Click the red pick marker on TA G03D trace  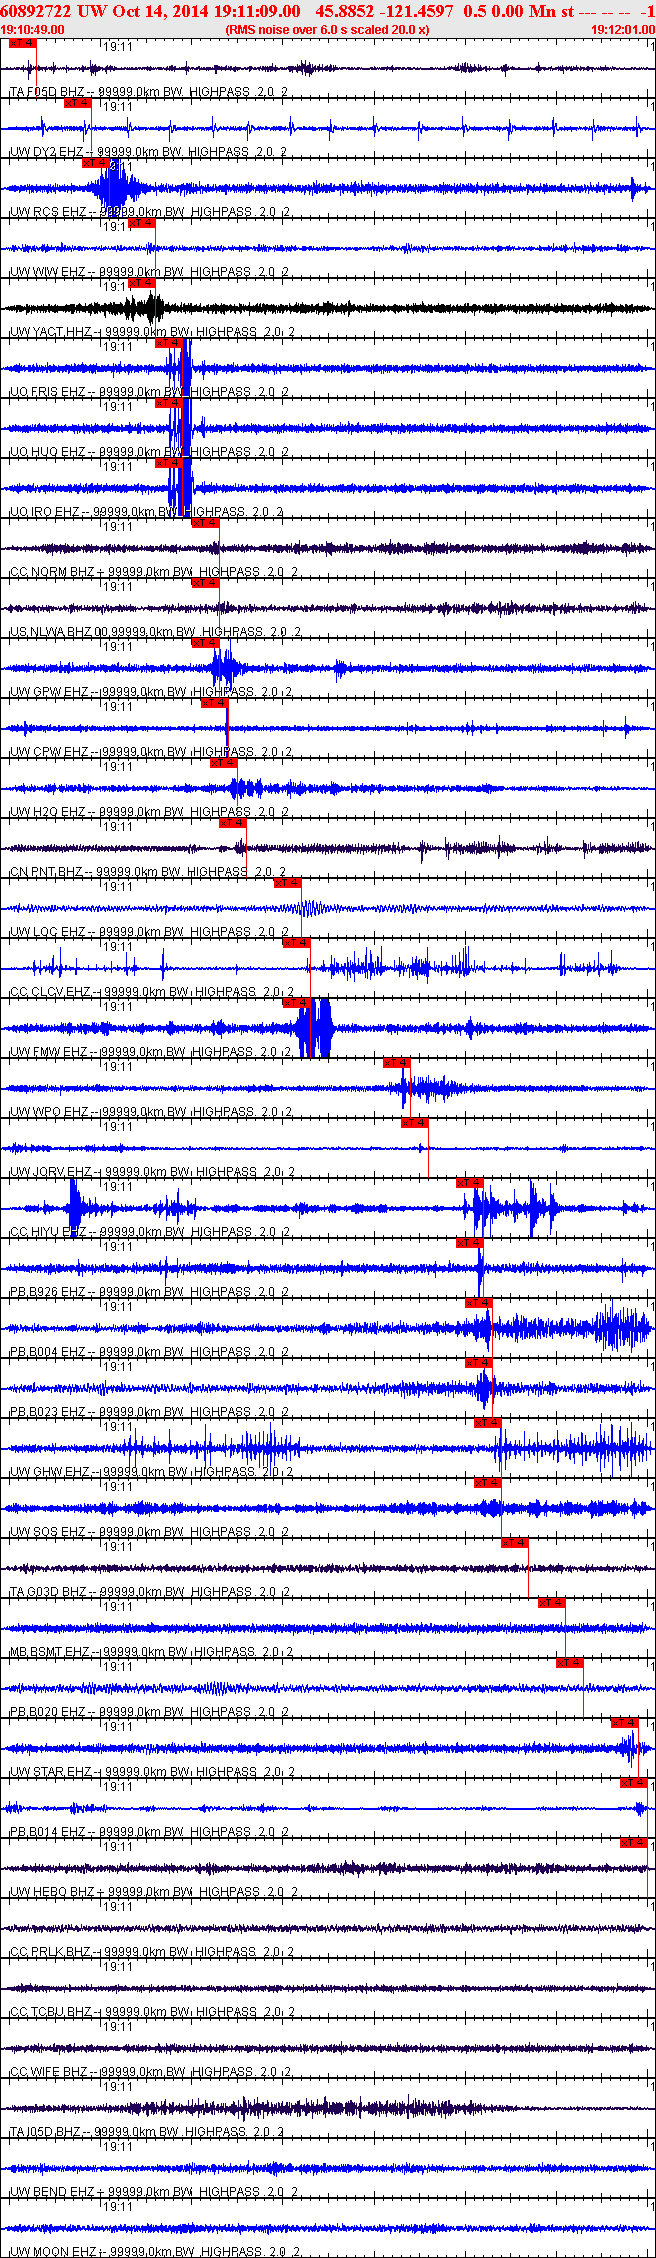pyautogui.click(x=515, y=1543)
